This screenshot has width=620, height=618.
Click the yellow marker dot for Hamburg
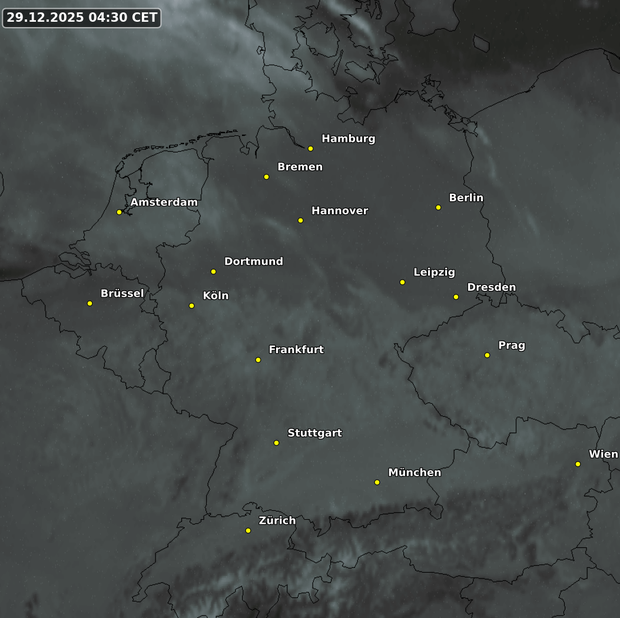coord(310,149)
